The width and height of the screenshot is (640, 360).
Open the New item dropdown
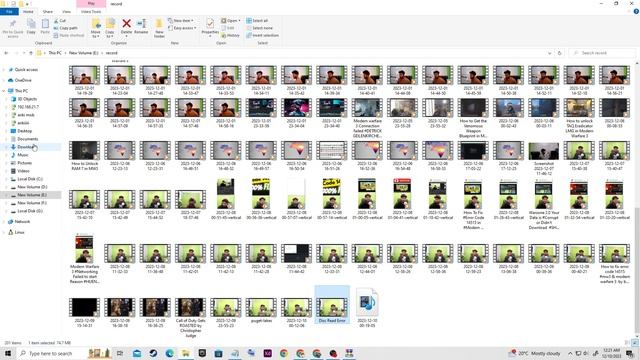click(180, 20)
